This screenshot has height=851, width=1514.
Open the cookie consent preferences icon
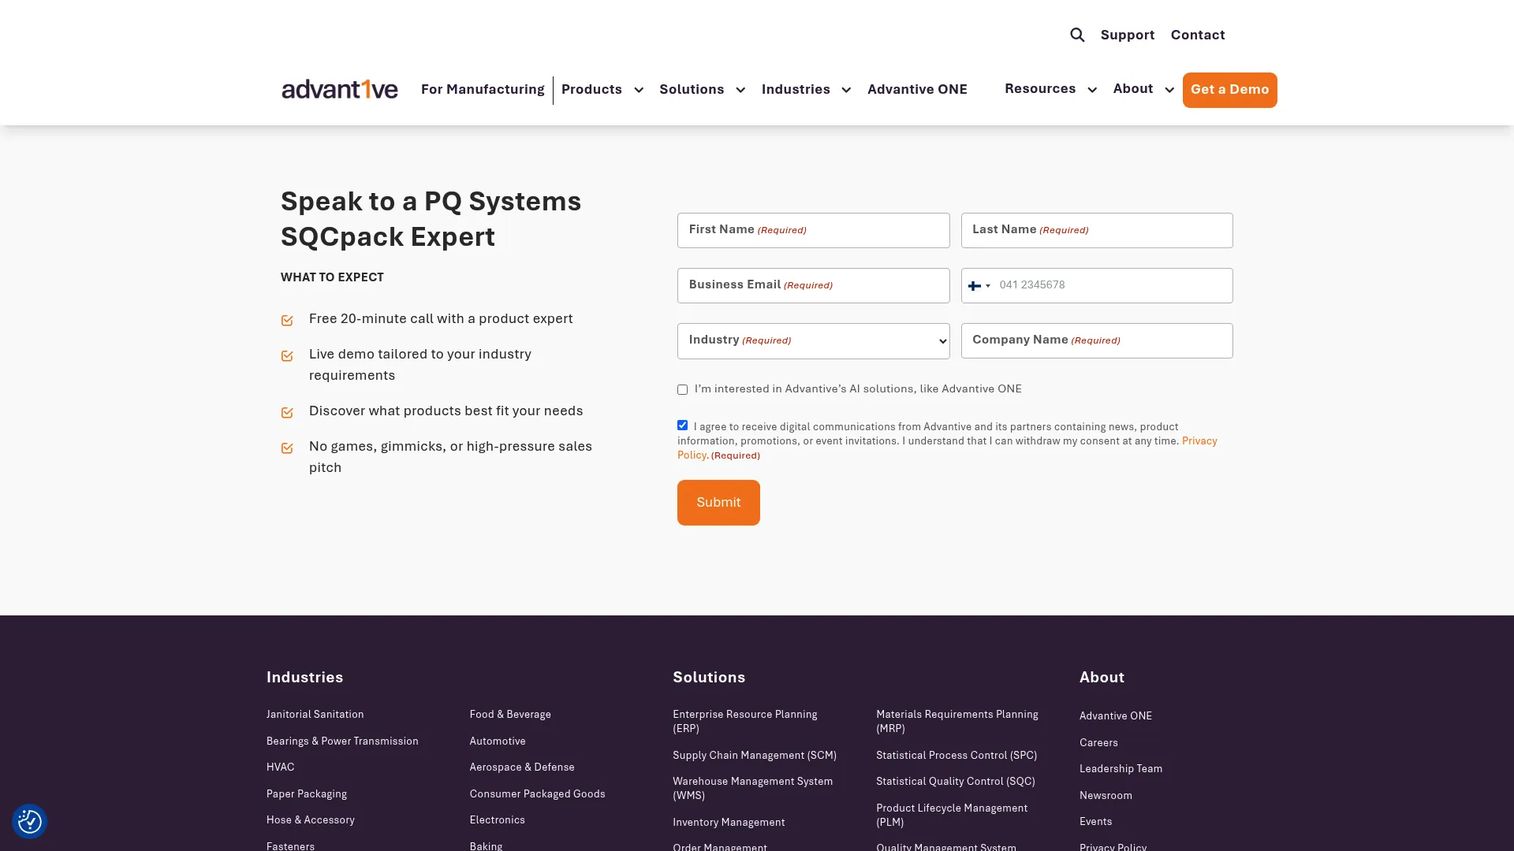(x=30, y=821)
